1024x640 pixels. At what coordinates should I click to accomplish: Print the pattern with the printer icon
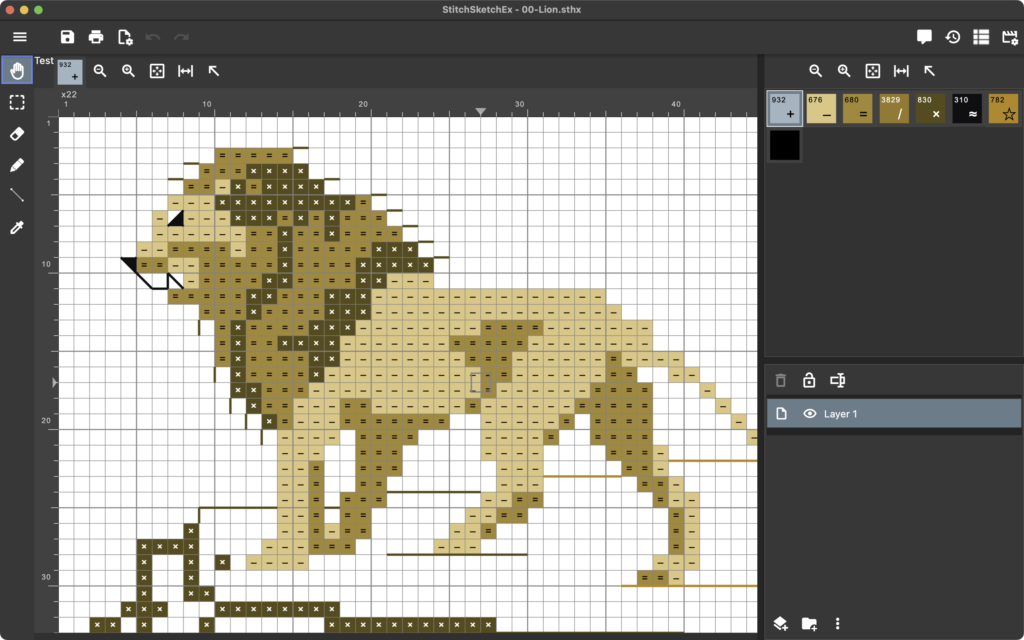[96, 37]
